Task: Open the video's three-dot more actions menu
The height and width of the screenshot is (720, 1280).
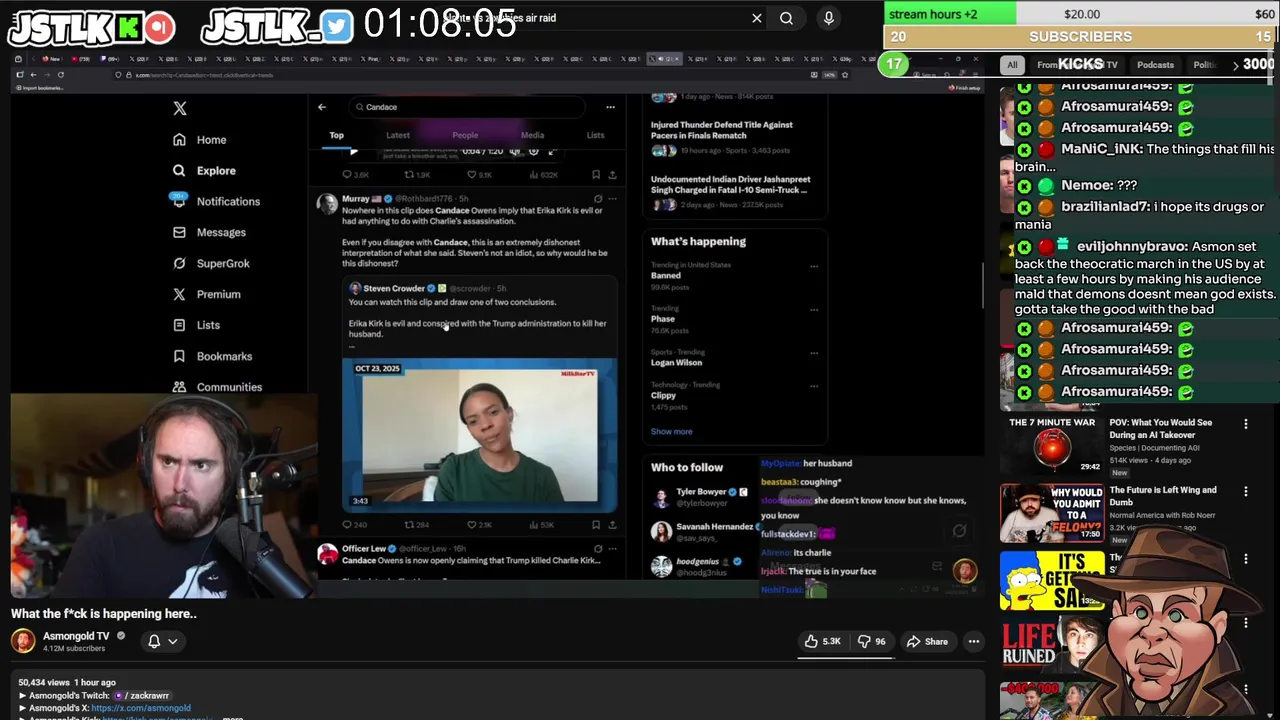Action: (973, 641)
